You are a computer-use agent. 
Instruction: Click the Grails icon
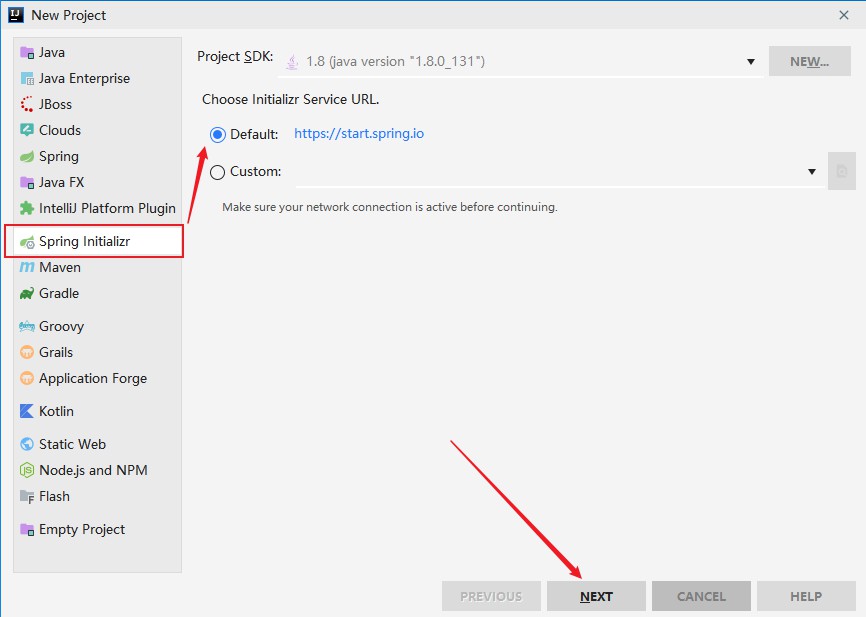click(27, 352)
